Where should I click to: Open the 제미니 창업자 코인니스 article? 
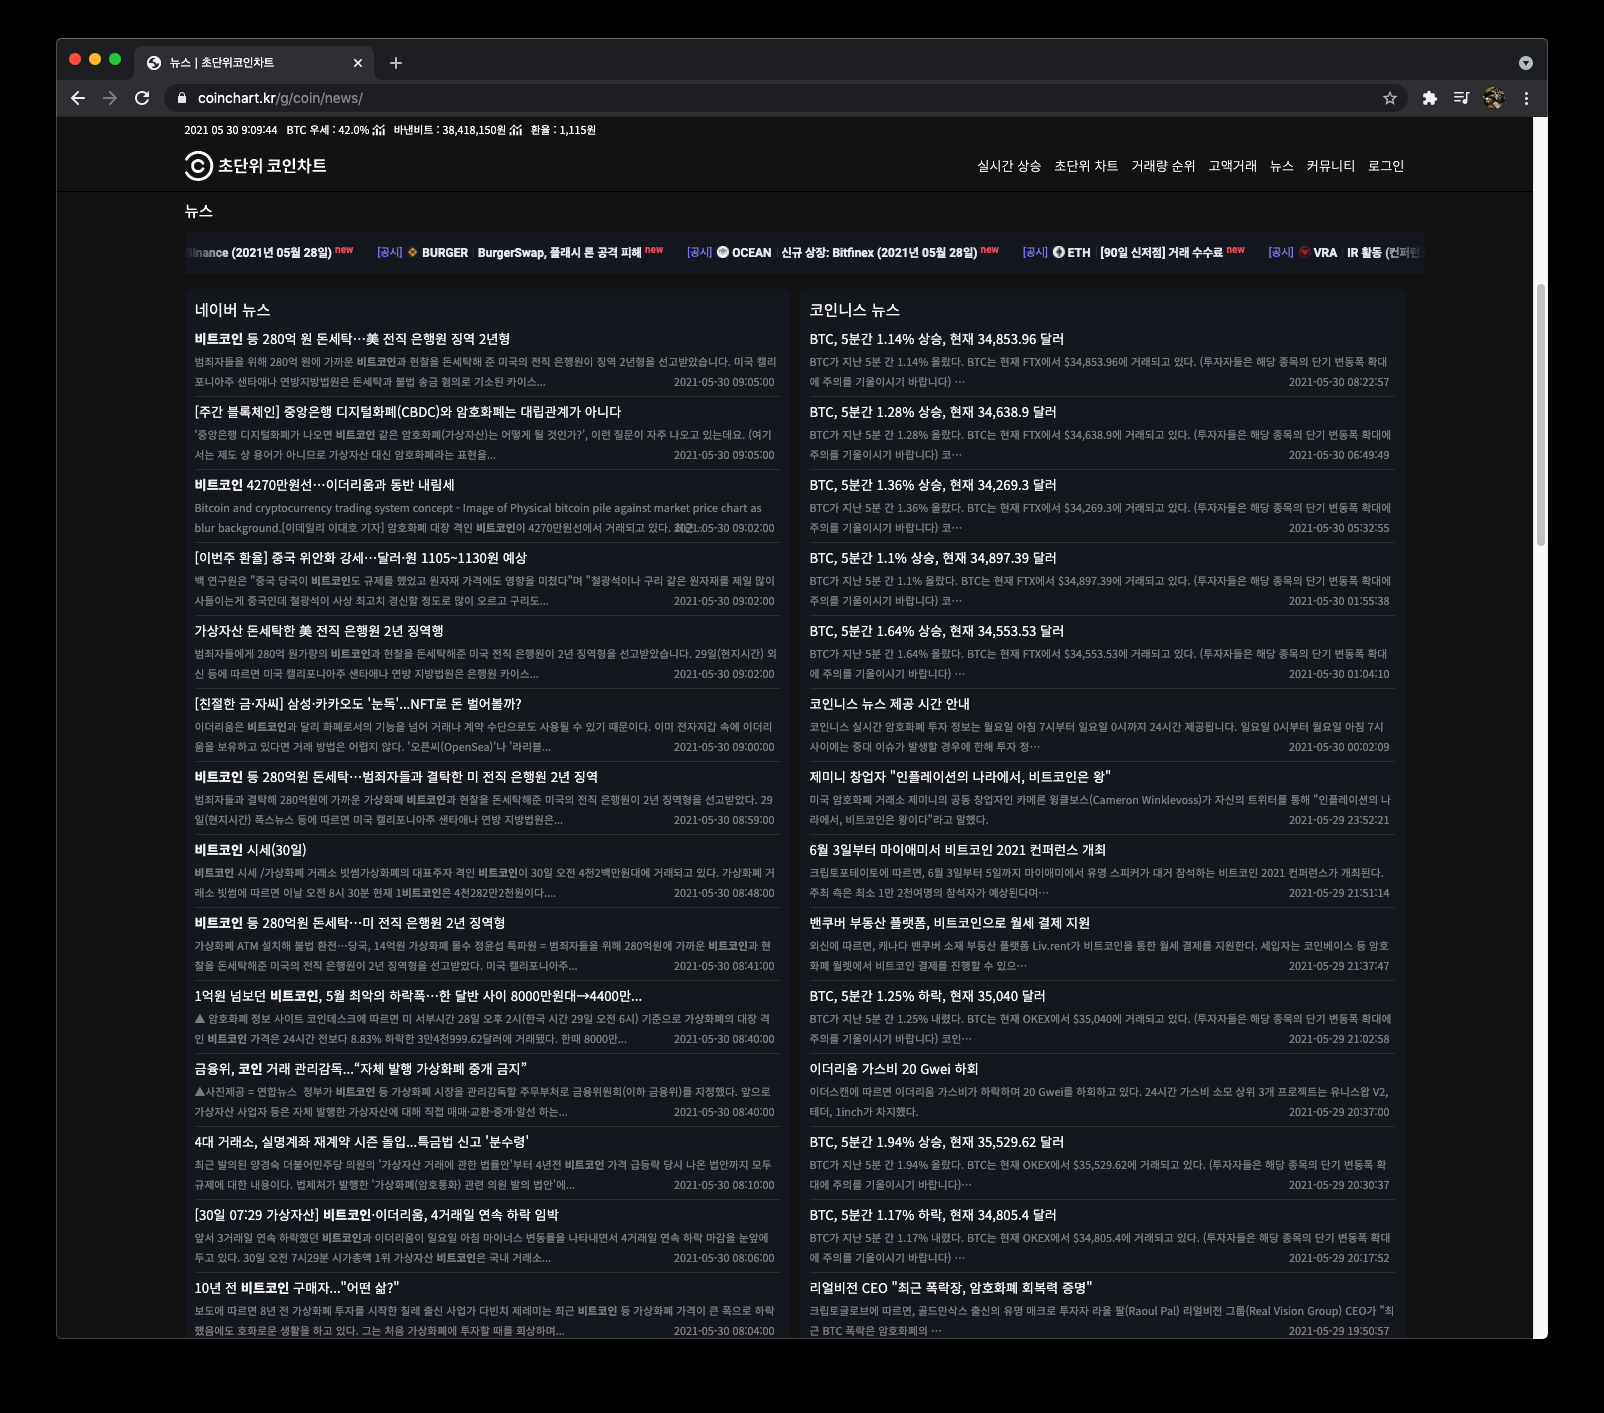point(960,777)
